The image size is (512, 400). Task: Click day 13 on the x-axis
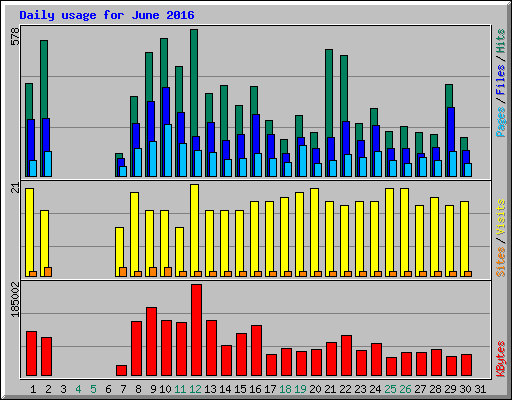click(x=210, y=389)
